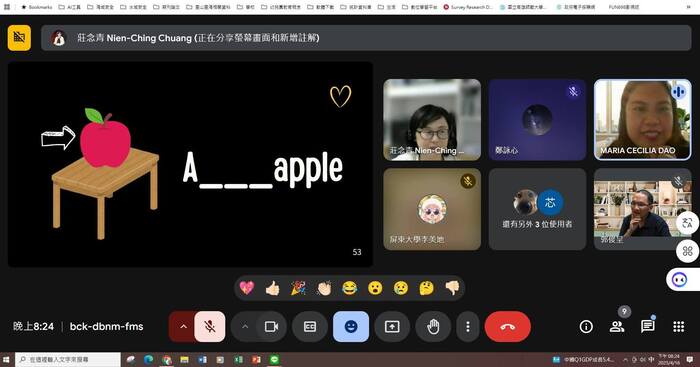Image resolution: width=700 pixels, height=367 pixels.
Task: Open LINE app from the taskbar
Action: [x=274, y=359]
